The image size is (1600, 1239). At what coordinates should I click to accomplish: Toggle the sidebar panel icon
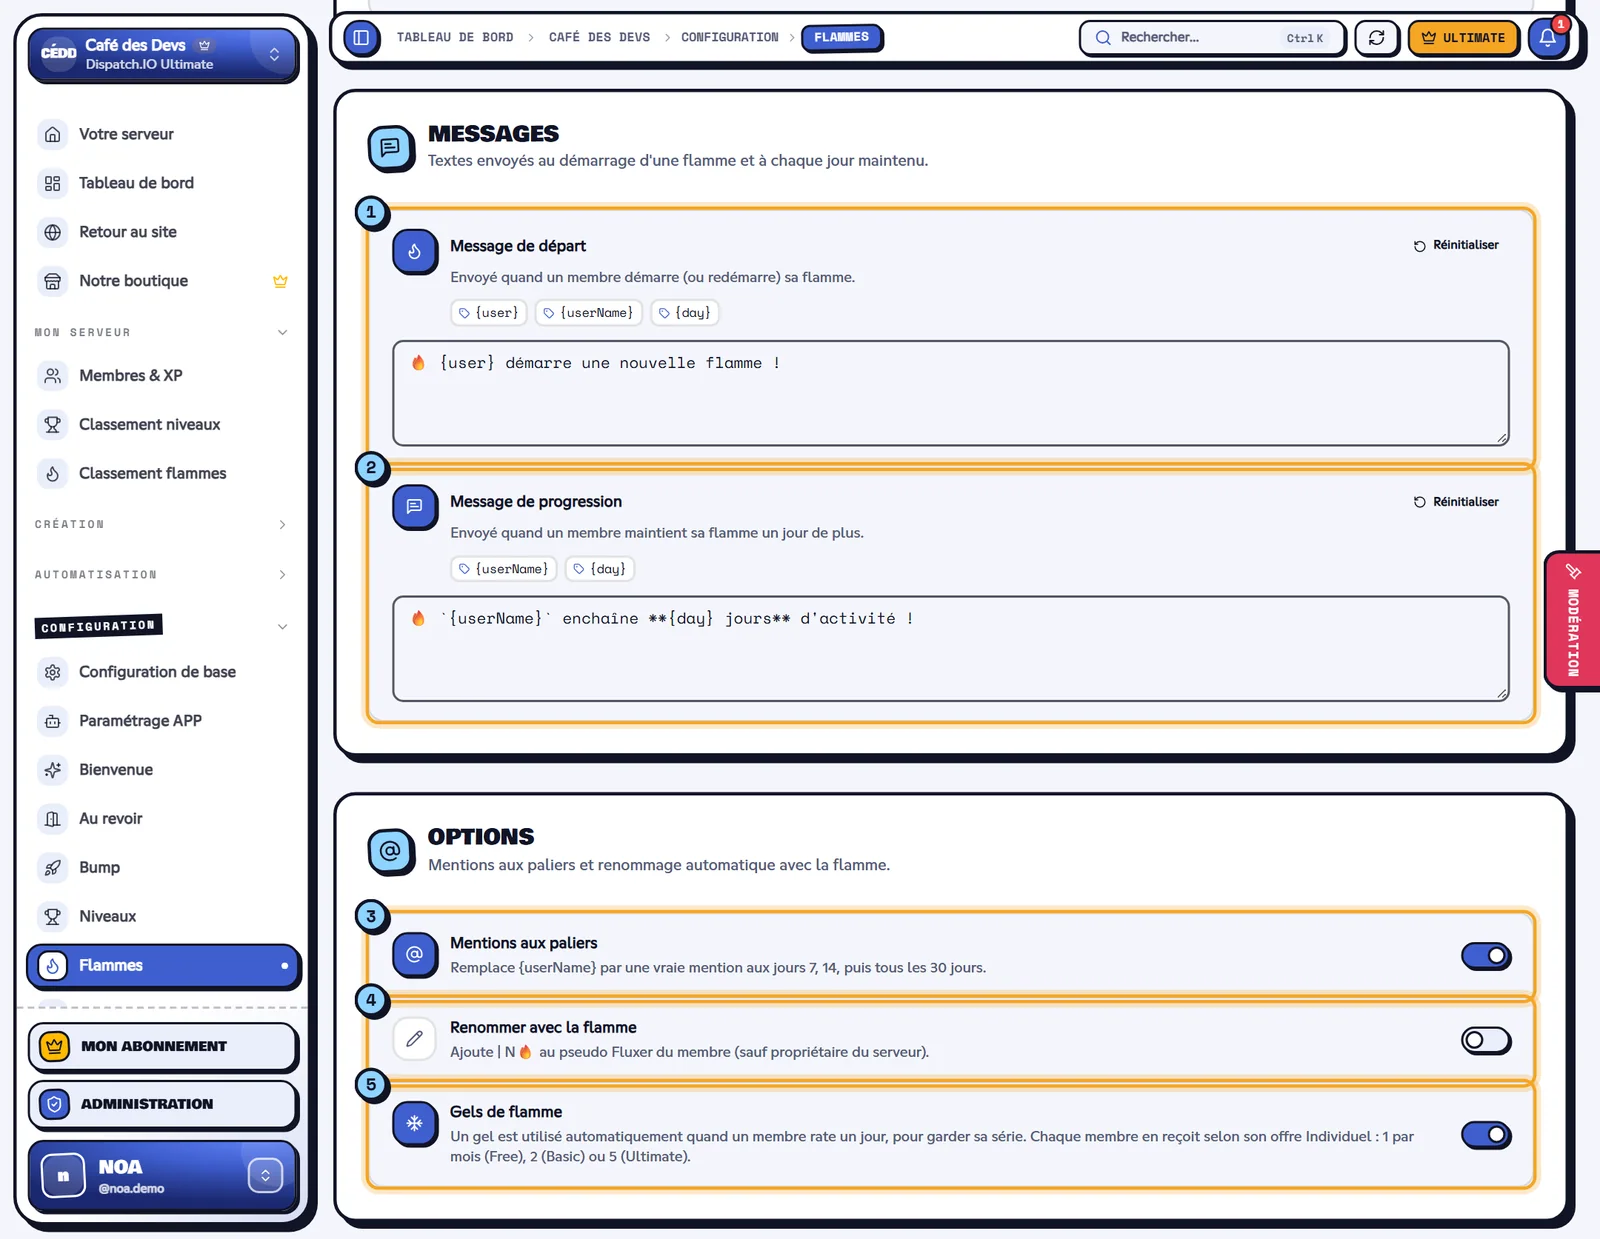click(361, 38)
